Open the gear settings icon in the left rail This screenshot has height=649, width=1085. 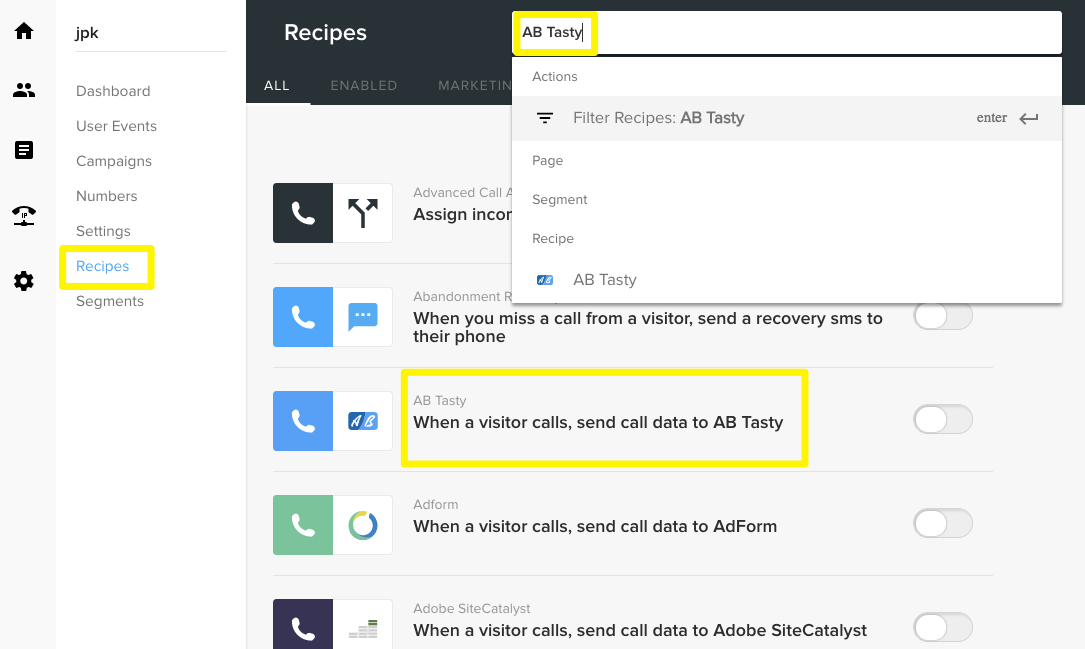24,281
